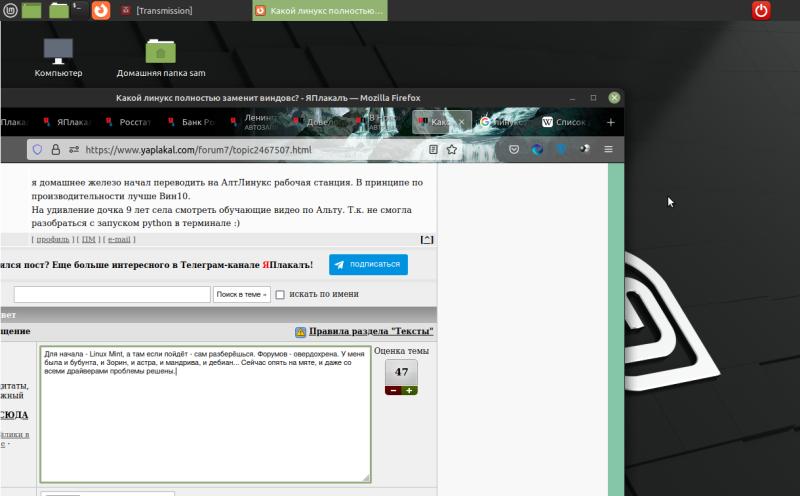Open the Правила раздела "Тексты" link
The height and width of the screenshot is (496, 800).
(x=371, y=331)
